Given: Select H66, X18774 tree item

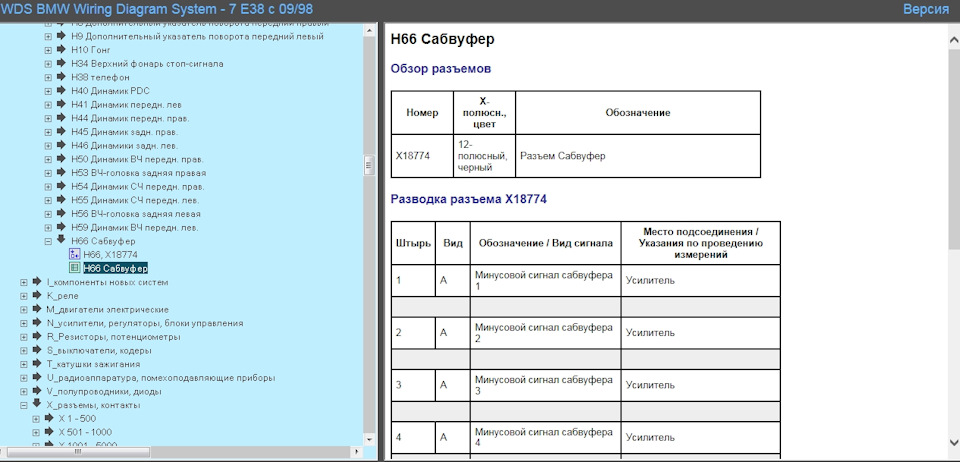Looking at the screenshot, I should [x=110, y=255].
